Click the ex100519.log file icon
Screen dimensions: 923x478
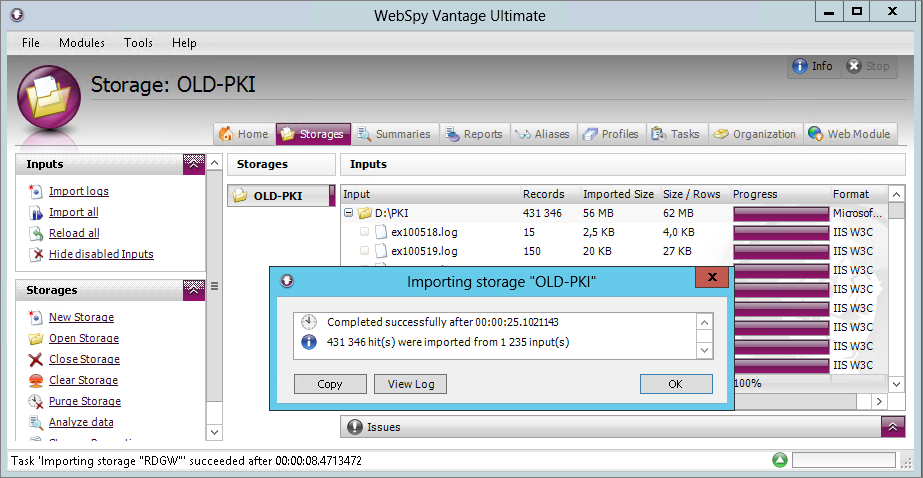pos(381,251)
